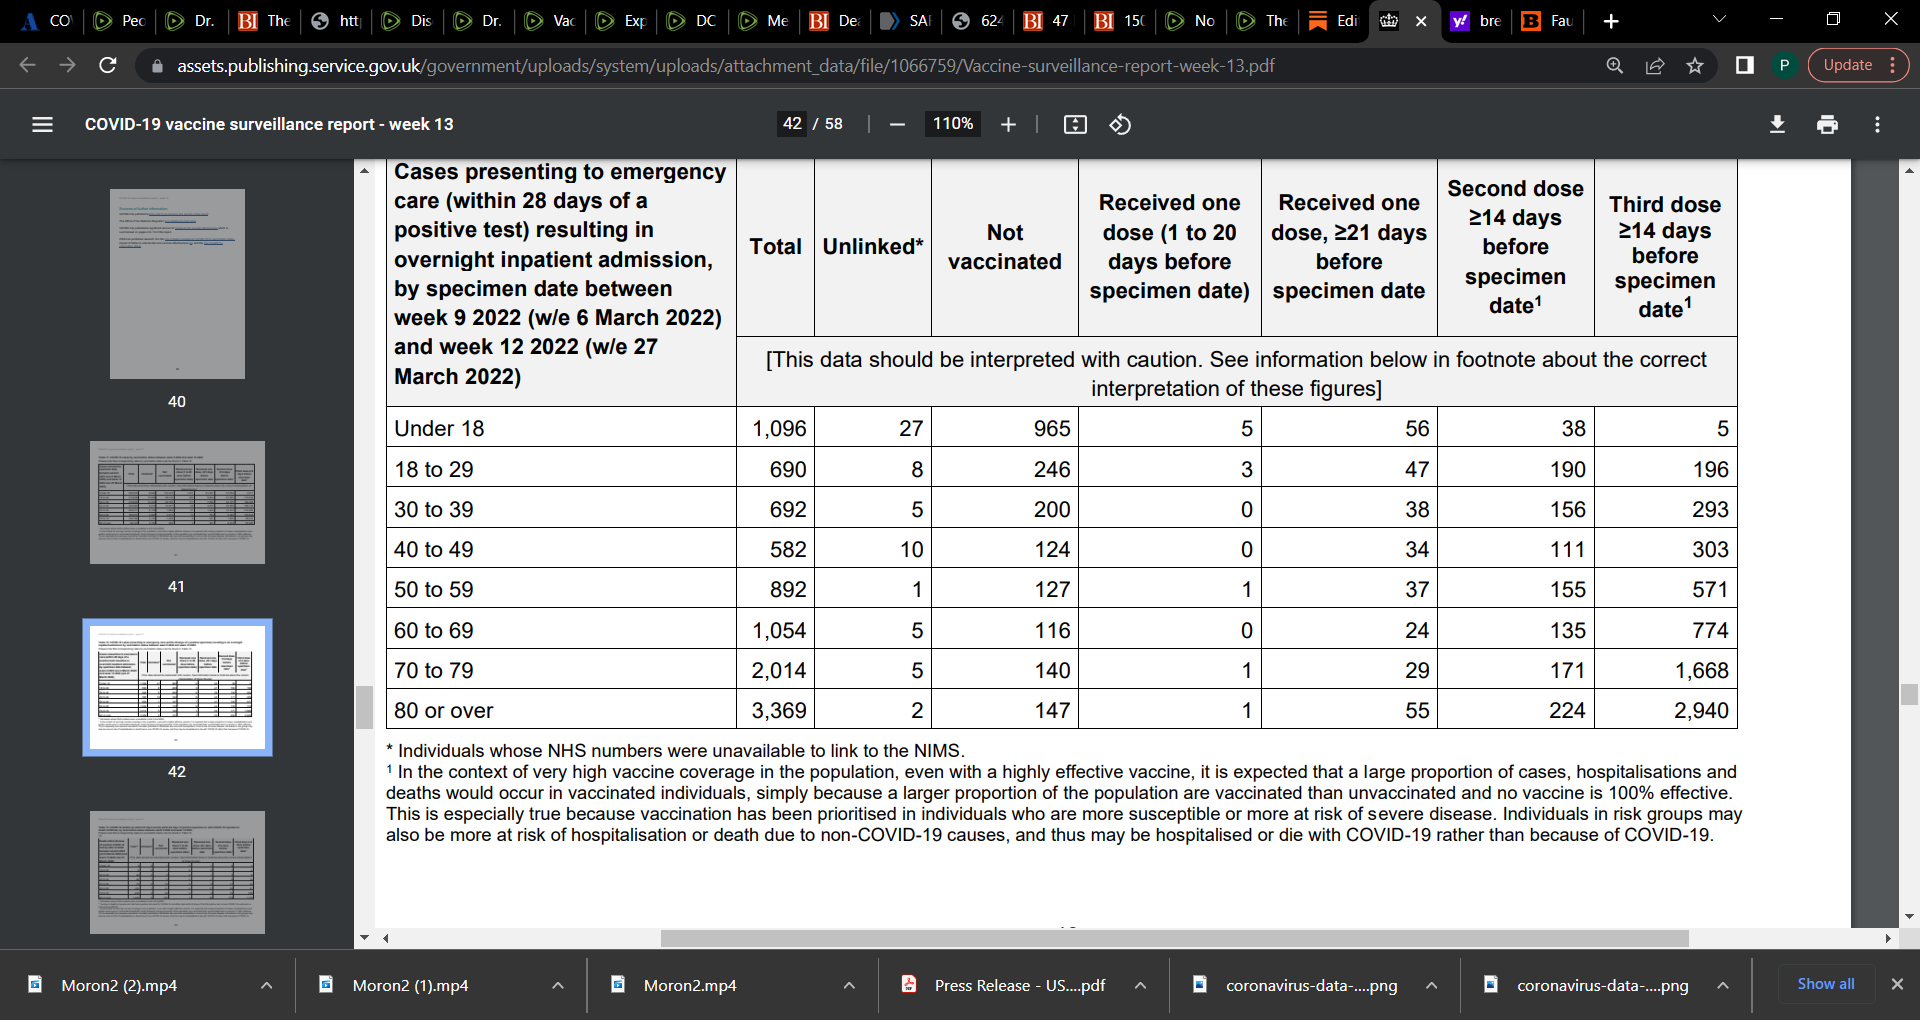This screenshot has height=1020, width=1920.
Task: Toggle the PDF sidebar hamburger menu
Action: 42,124
